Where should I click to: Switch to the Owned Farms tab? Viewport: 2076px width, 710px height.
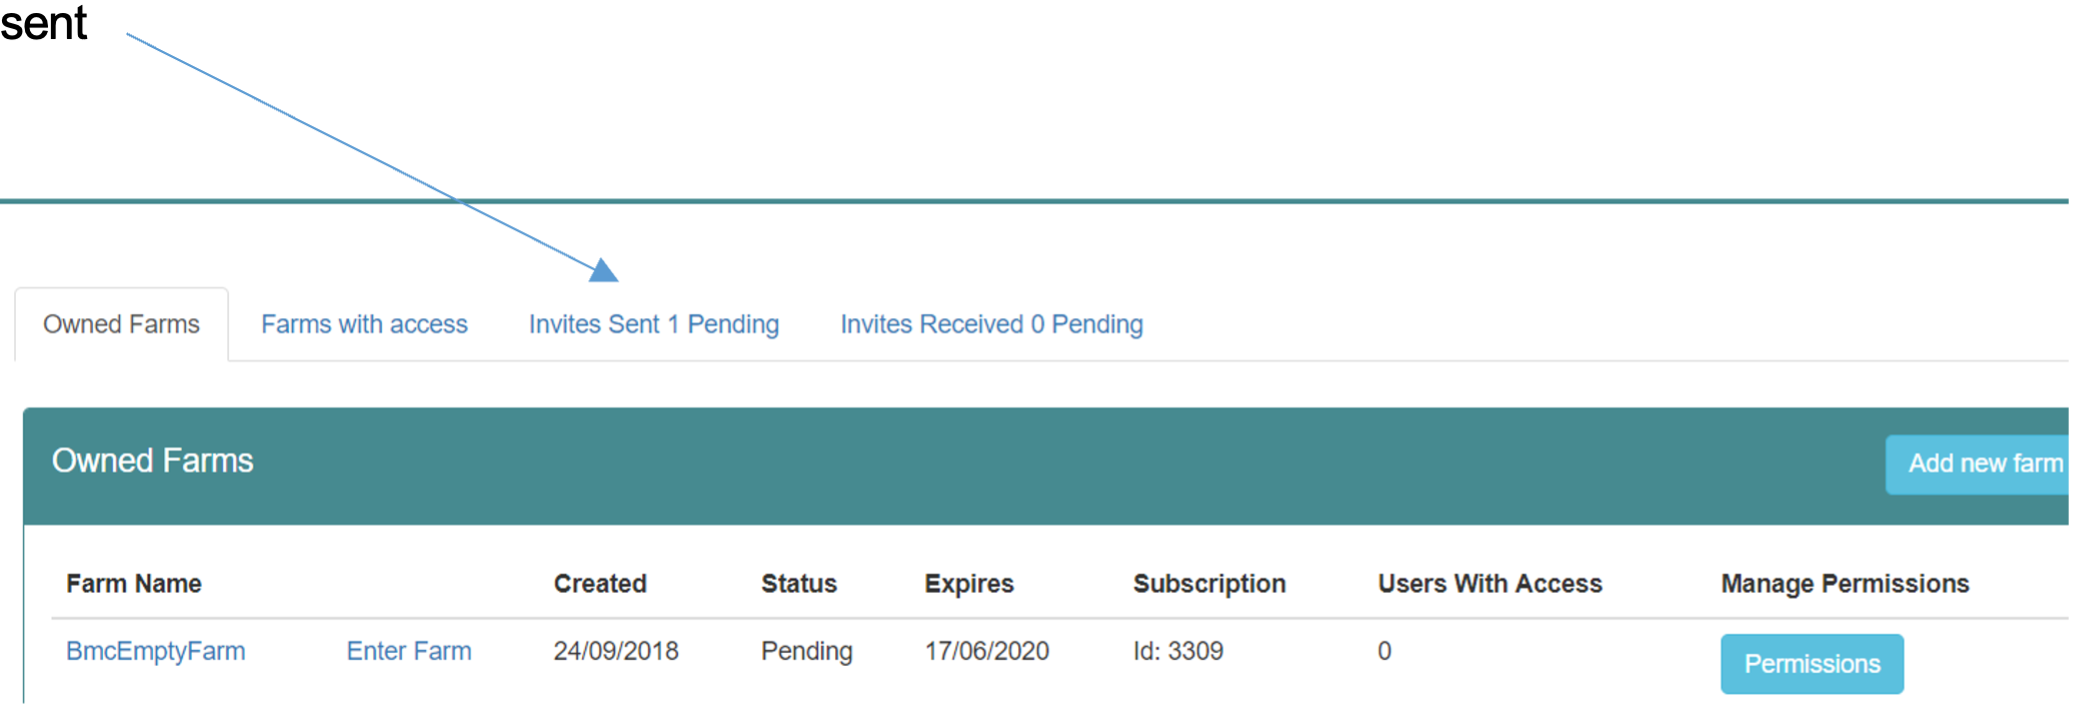point(121,325)
